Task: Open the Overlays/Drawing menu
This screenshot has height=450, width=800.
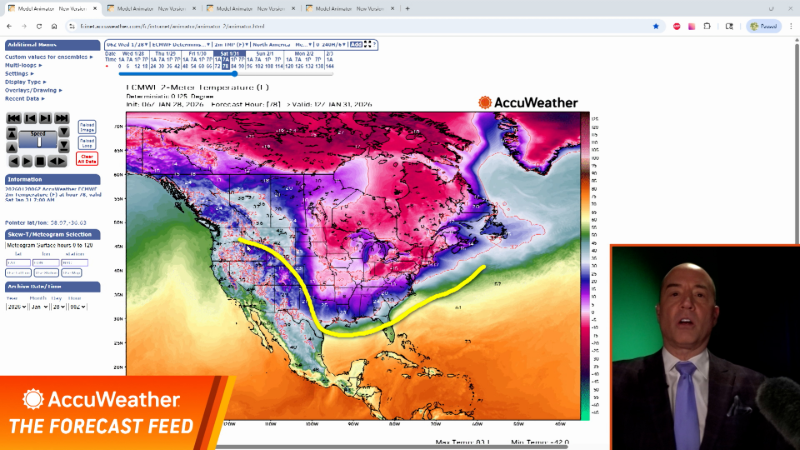Action: click(x=34, y=90)
